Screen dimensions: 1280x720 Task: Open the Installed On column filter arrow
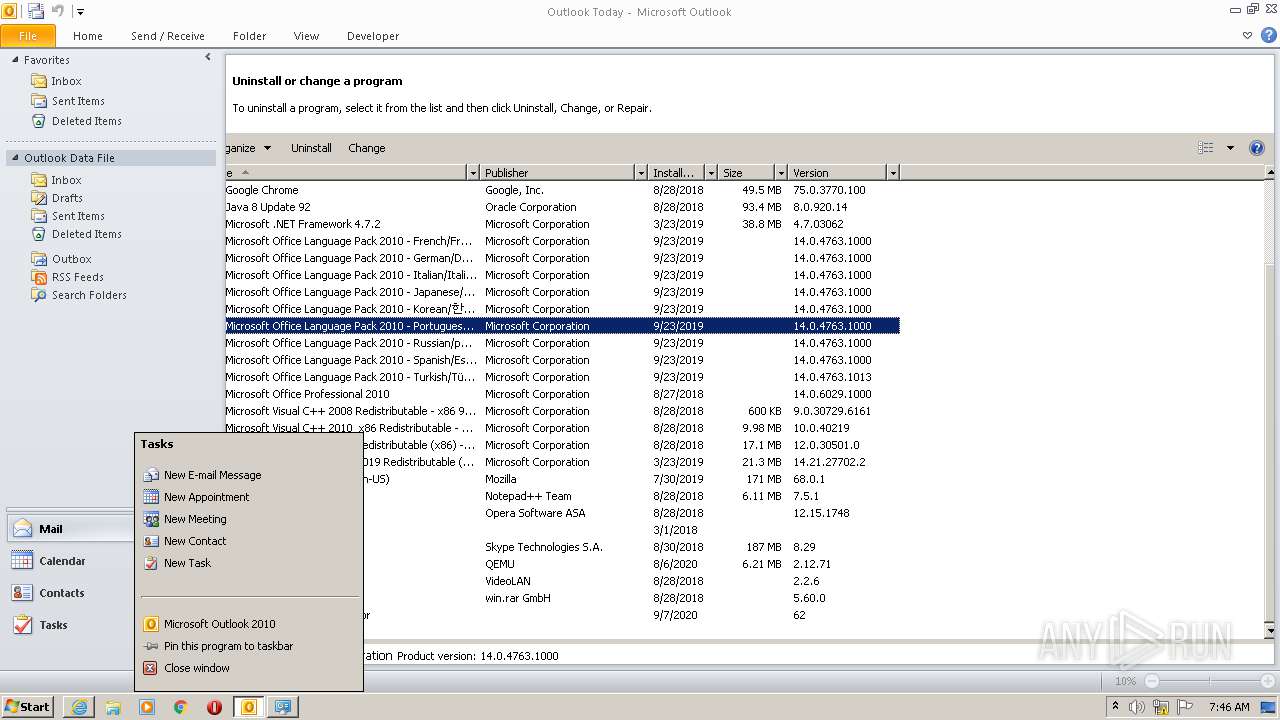click(711, 173)
